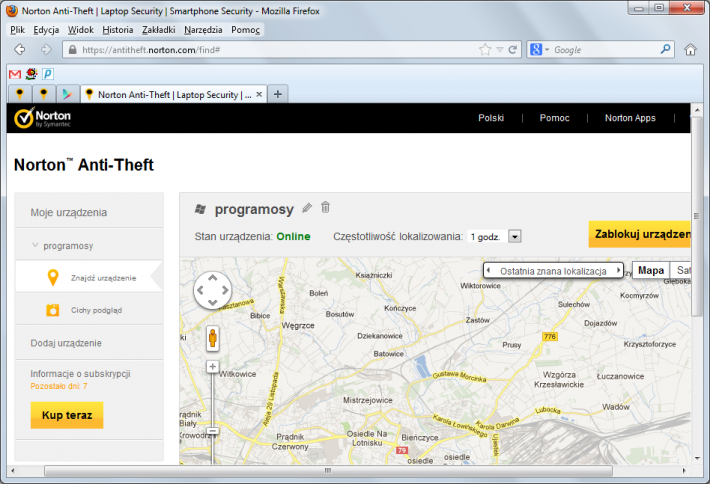Switch to the Play Store pinned tab
Screen dimensions: 710x484
(67, 94)
